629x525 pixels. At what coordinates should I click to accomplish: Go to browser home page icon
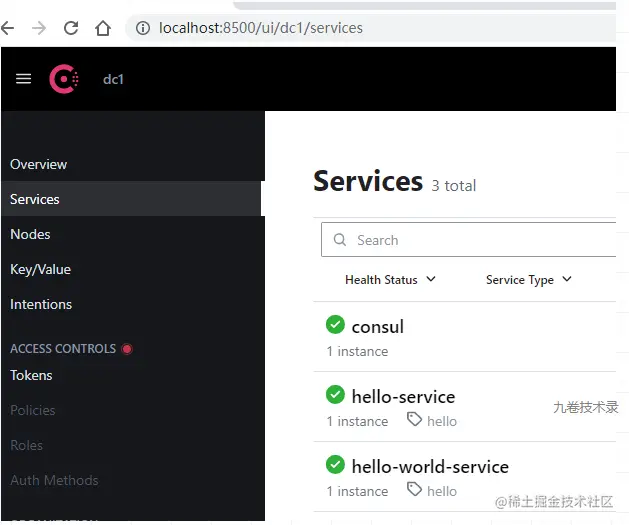[x=103, y=28]
